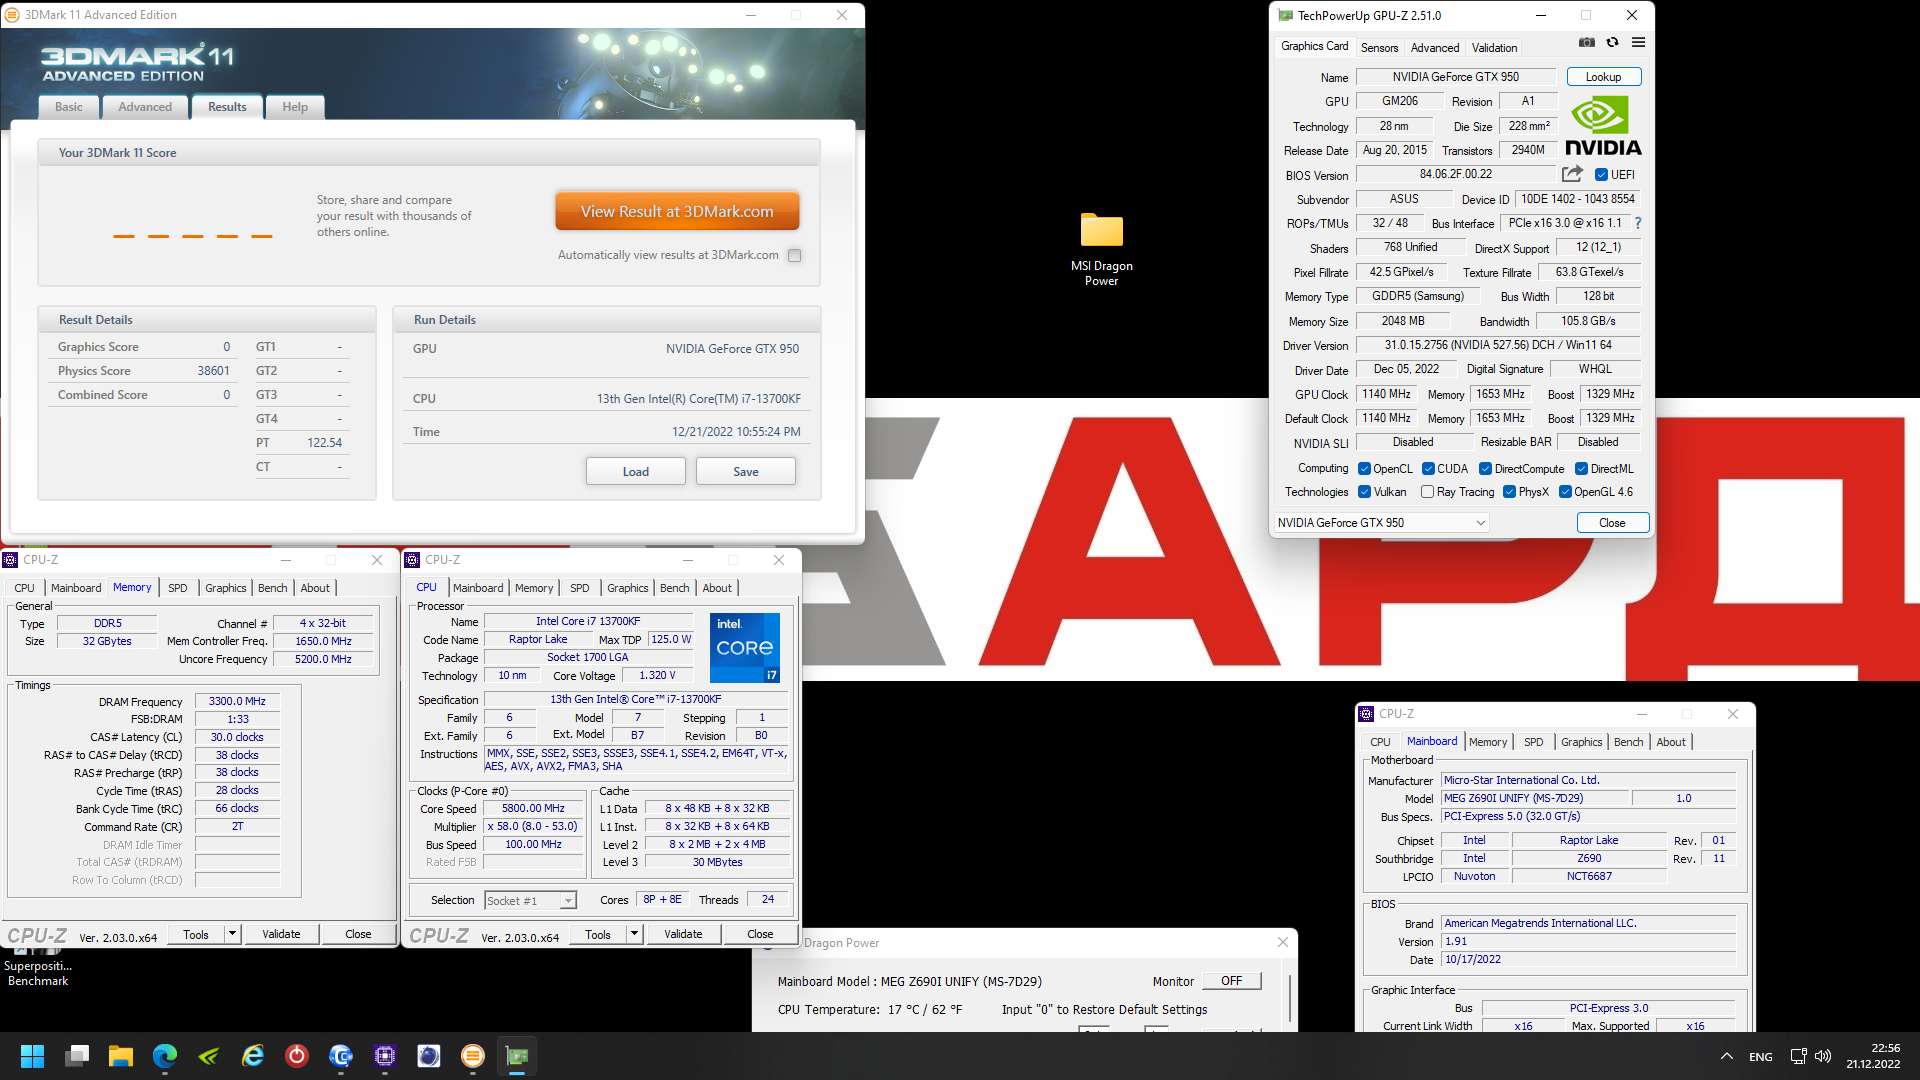Show hidden system tray icons chevron
The height and width of the screenshot is (1080, 1920).
[1726, 1056]
